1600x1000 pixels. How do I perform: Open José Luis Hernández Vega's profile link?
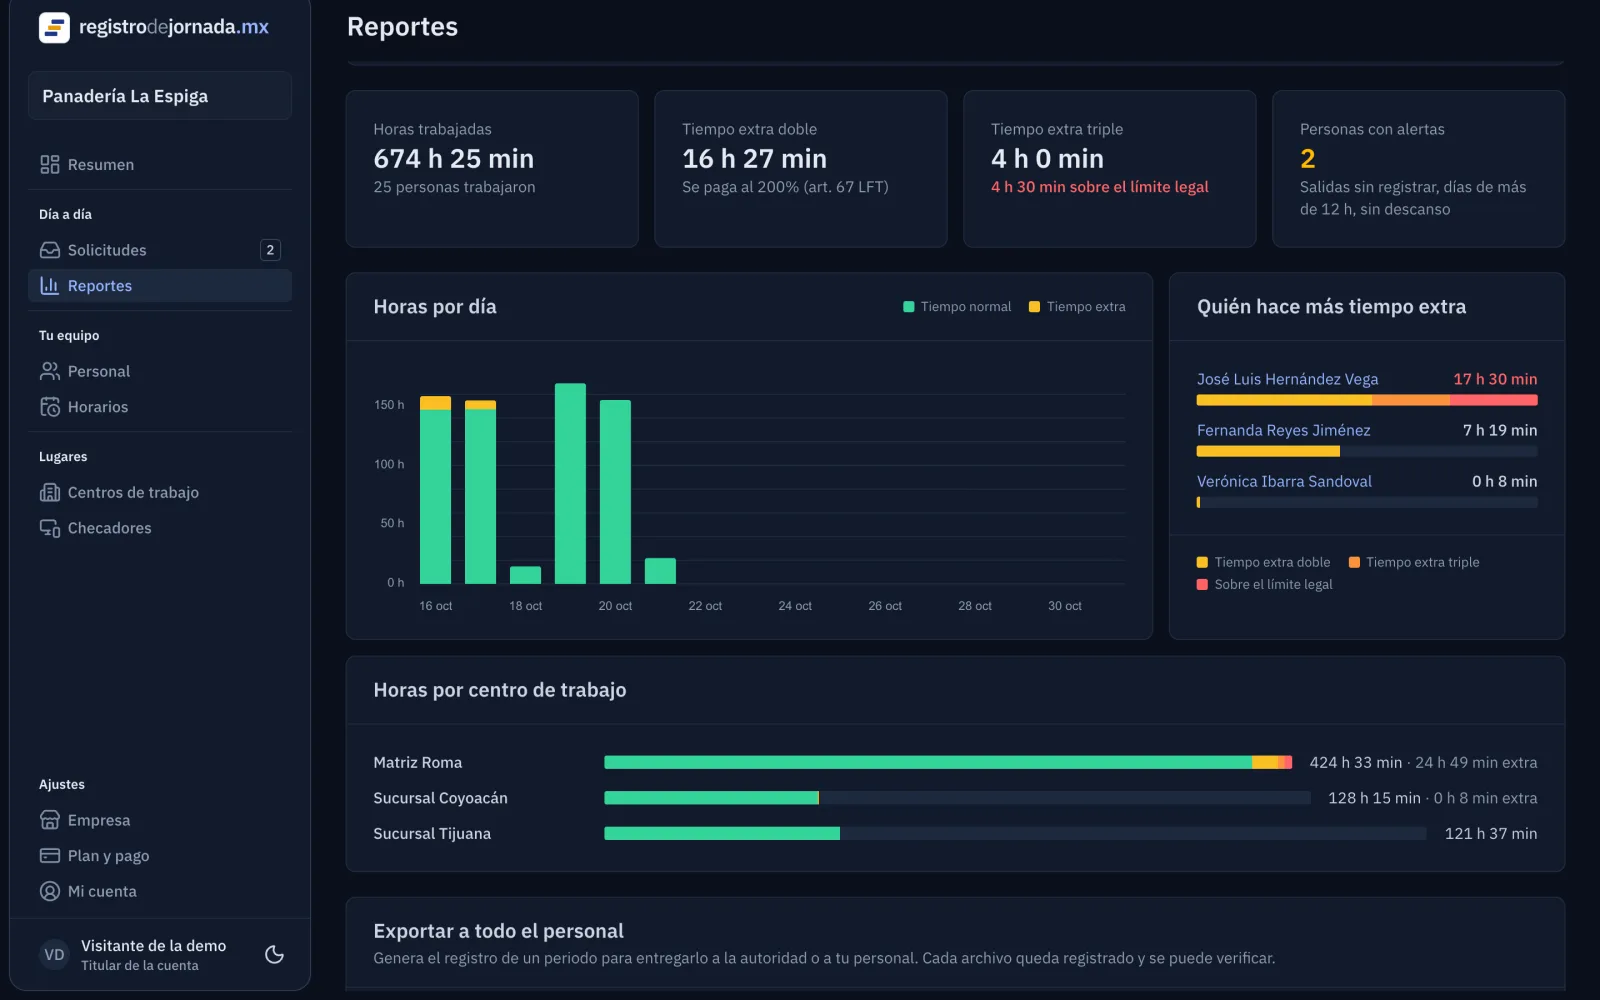pyautogui.click(x=1287, y=379)
